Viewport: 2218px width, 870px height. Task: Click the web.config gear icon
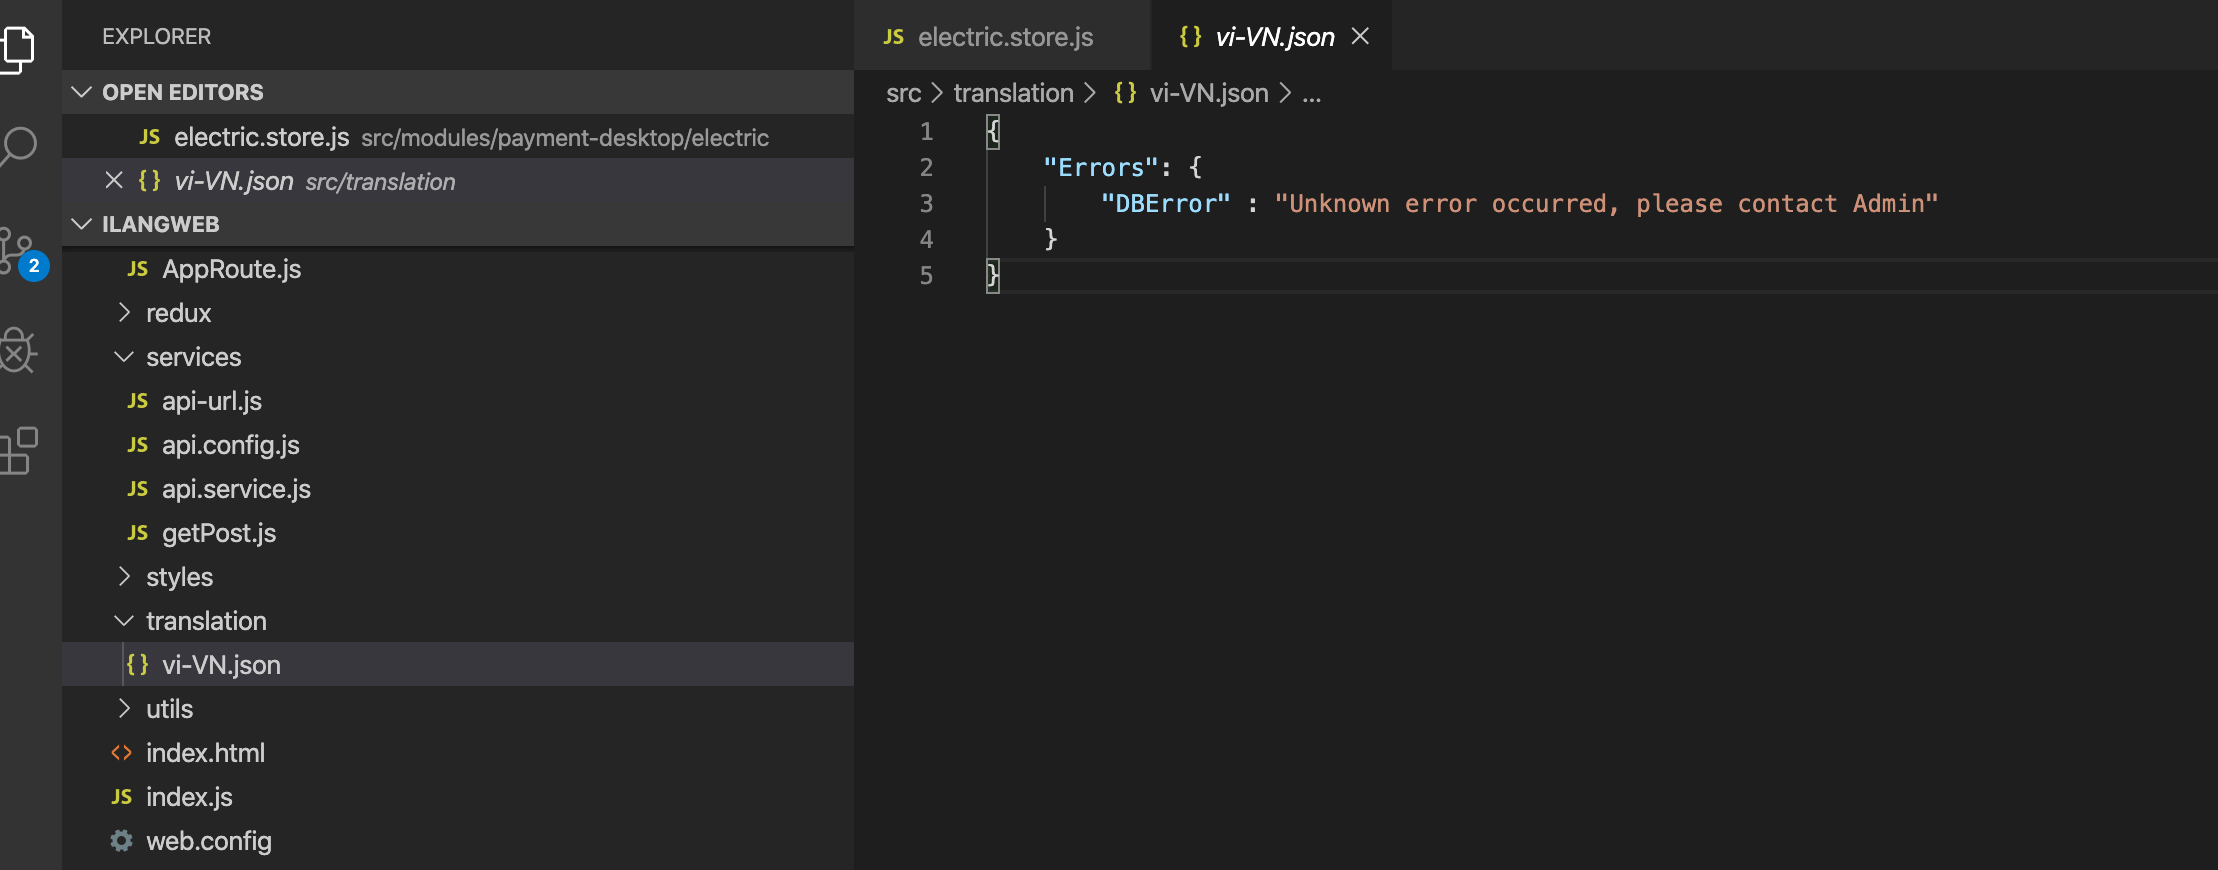tap(121, 841)
